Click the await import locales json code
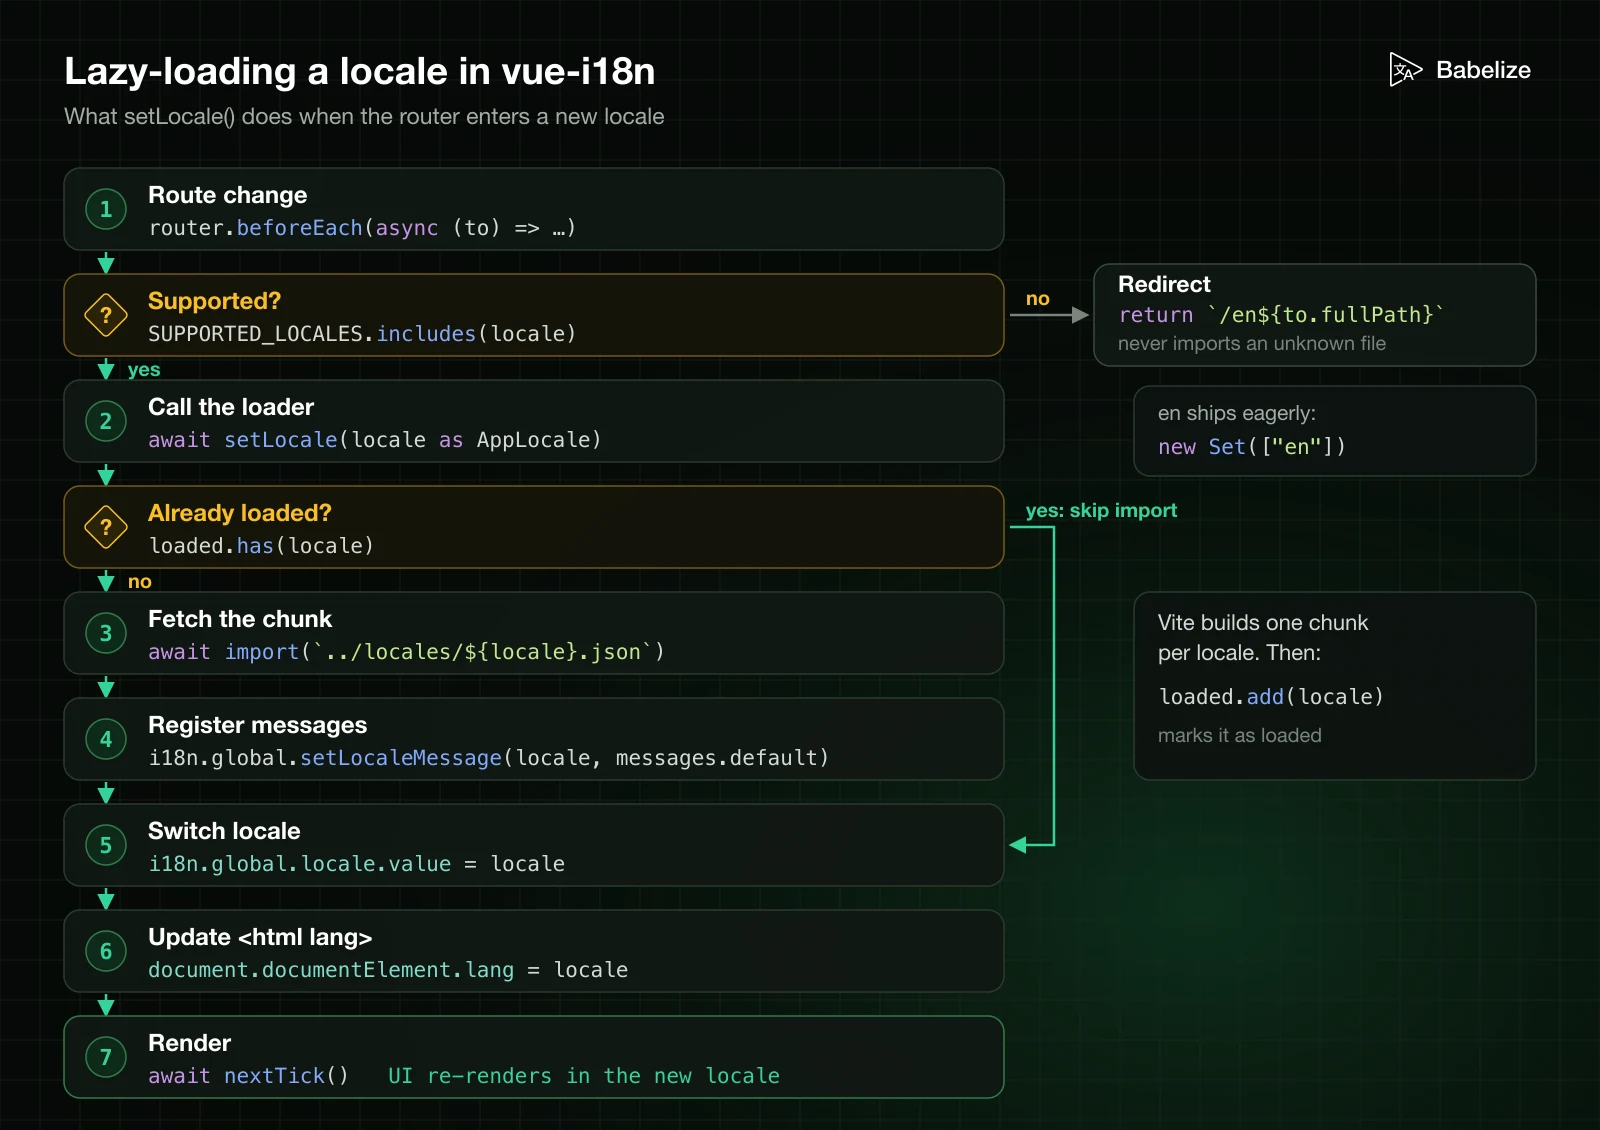This screenshot has height=1130, width=1600. coord(406,652)
